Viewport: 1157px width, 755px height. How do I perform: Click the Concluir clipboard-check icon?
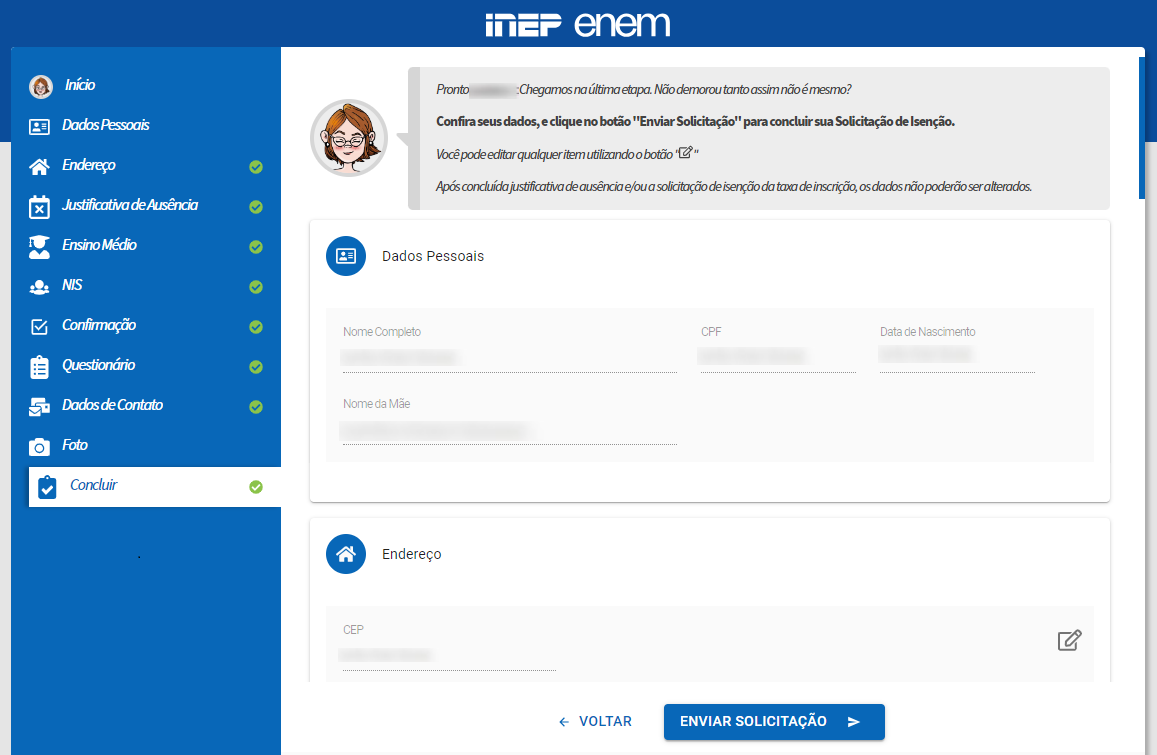[x=47, y=487]
